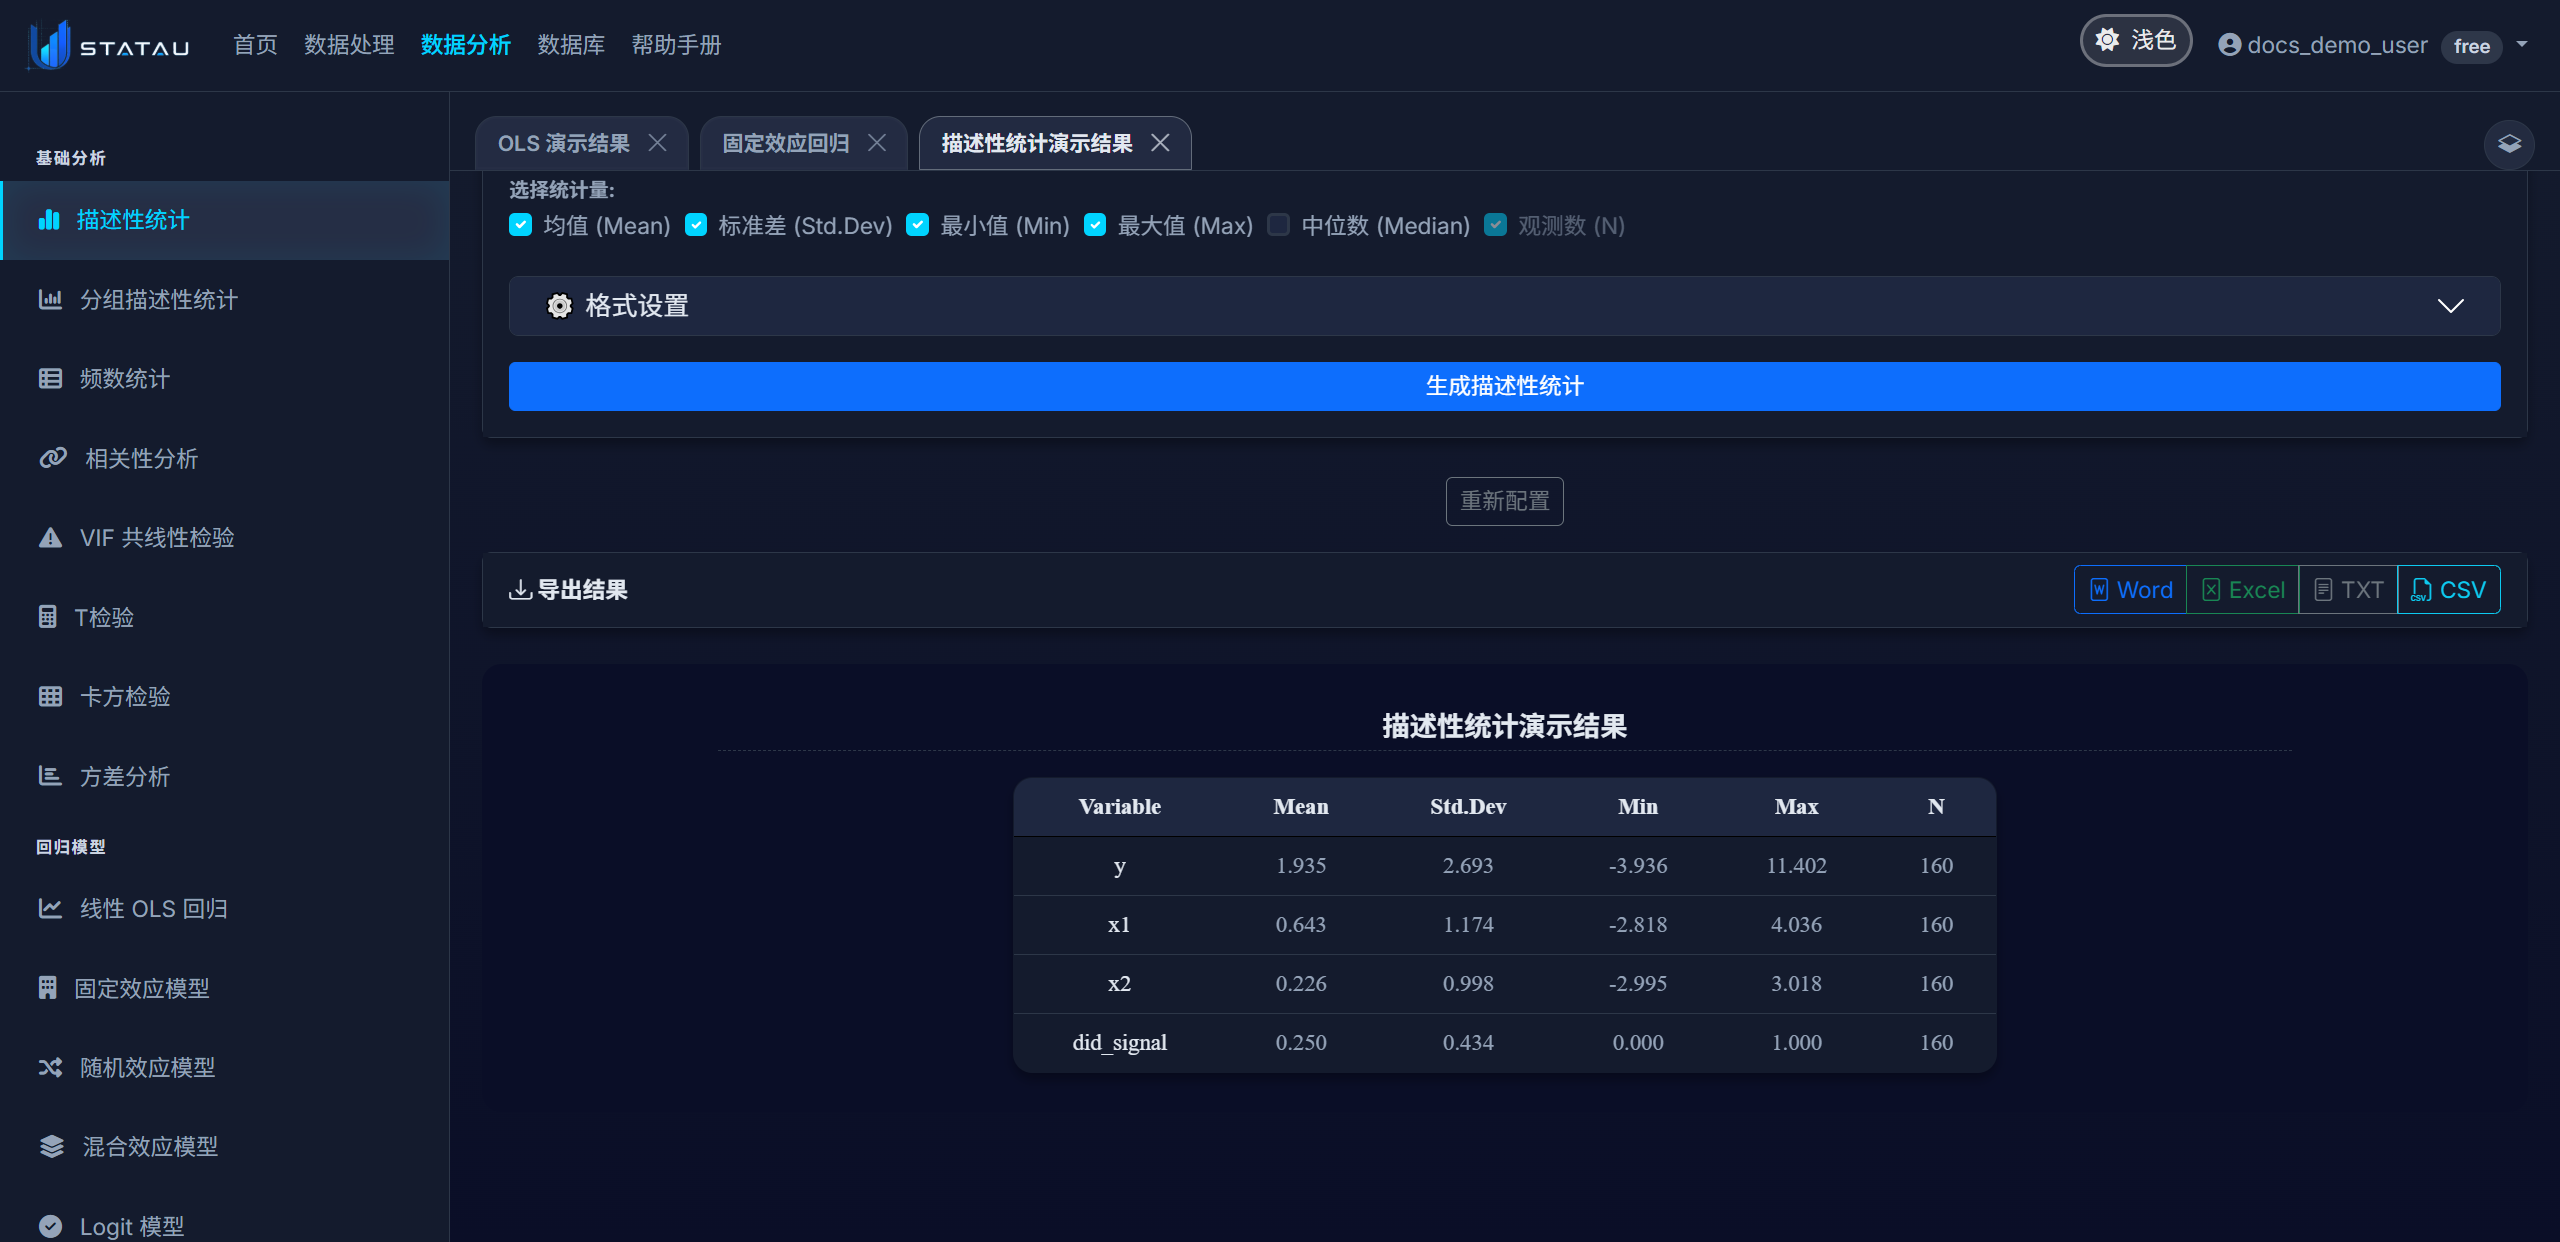Click the 生成描述性统计 button
Screen dimensions: 2560x1242
(x=1504, y=386)
